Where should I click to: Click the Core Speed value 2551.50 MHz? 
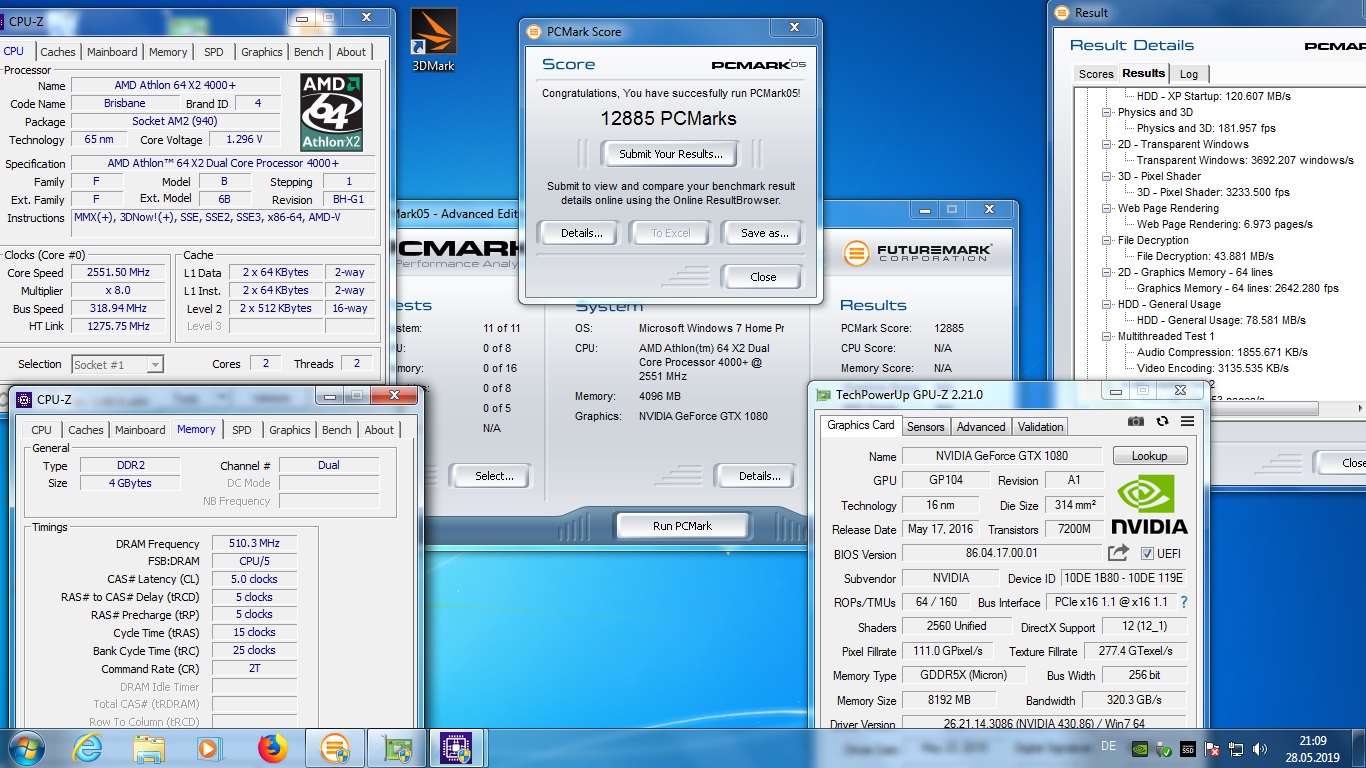120,272
